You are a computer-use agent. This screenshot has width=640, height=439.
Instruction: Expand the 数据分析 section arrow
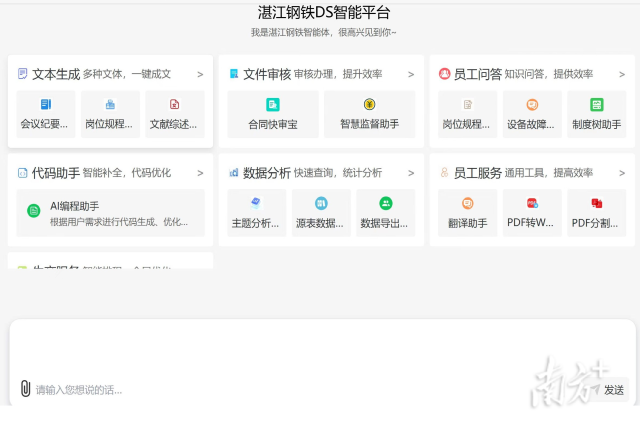click(411, 173)
